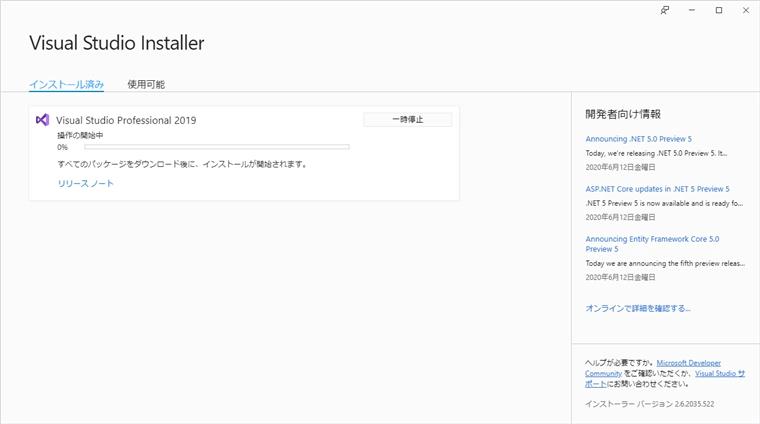Click the installer version 2.6.2035.522 text
This screenshot has height=424, width=760.
click(x=649, y=404)
